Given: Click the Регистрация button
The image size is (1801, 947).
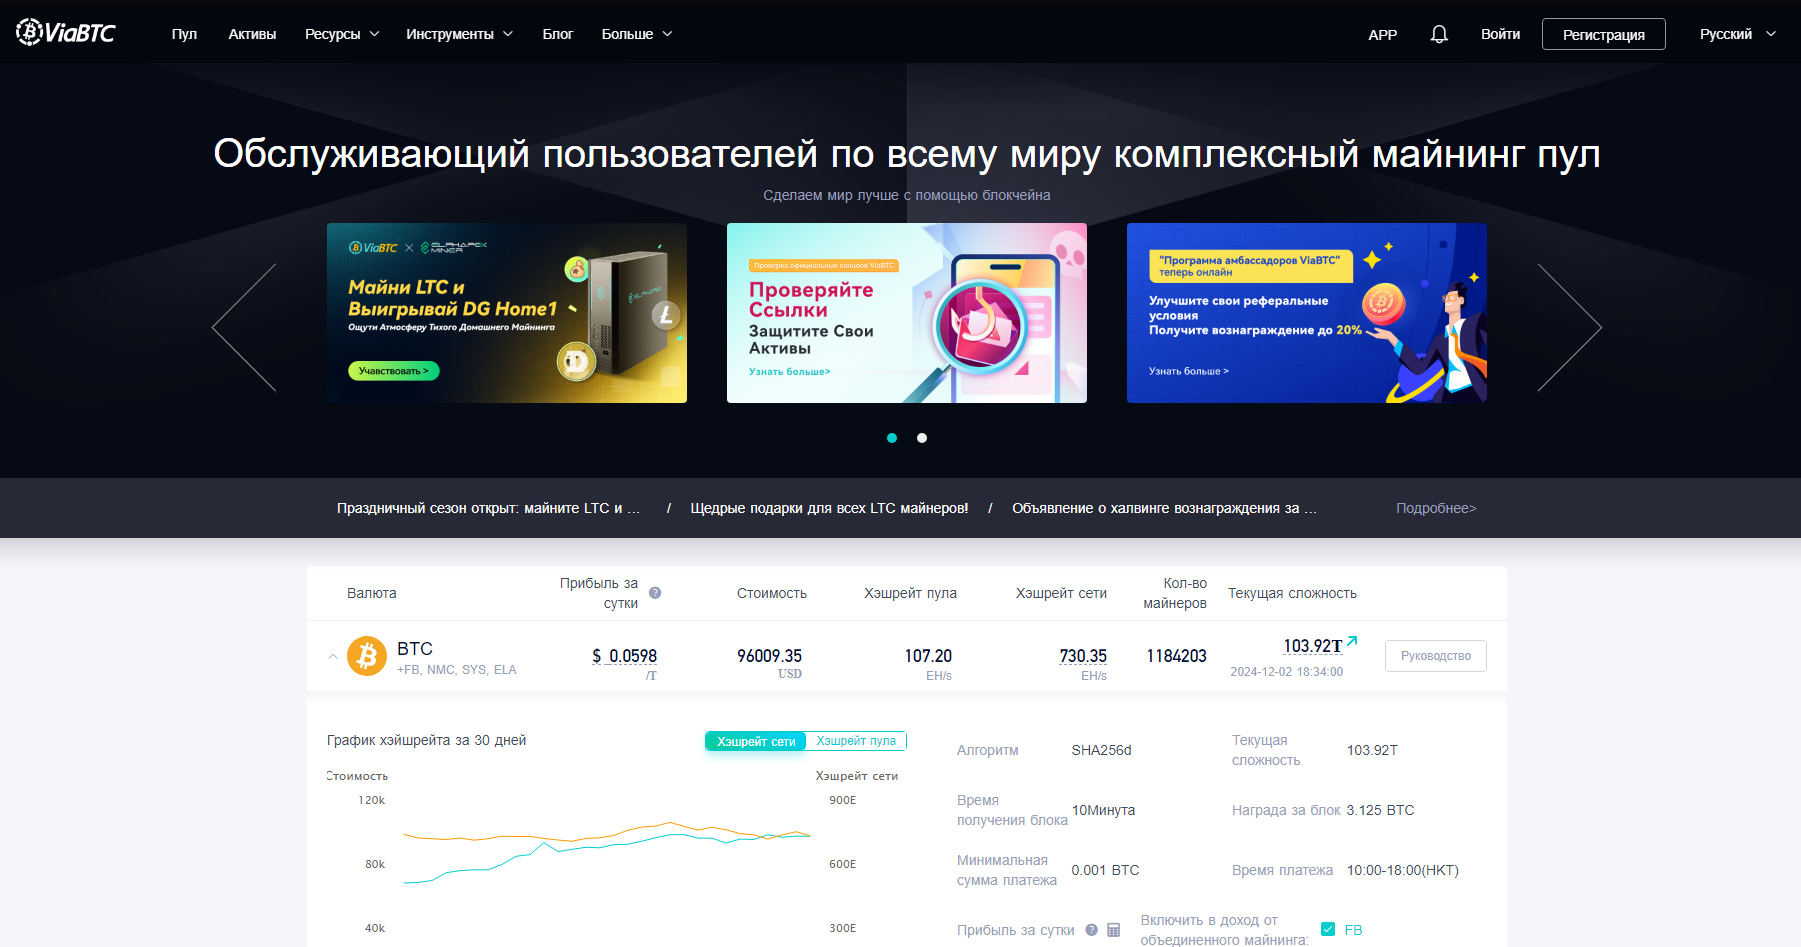Looking at the screenshot, I should tap(1604, 34).
